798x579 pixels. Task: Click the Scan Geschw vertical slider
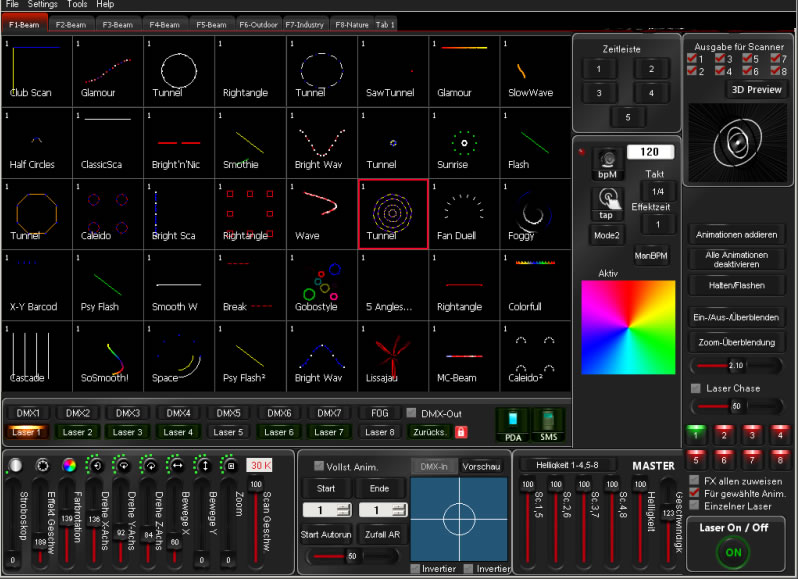pos(255,522)
